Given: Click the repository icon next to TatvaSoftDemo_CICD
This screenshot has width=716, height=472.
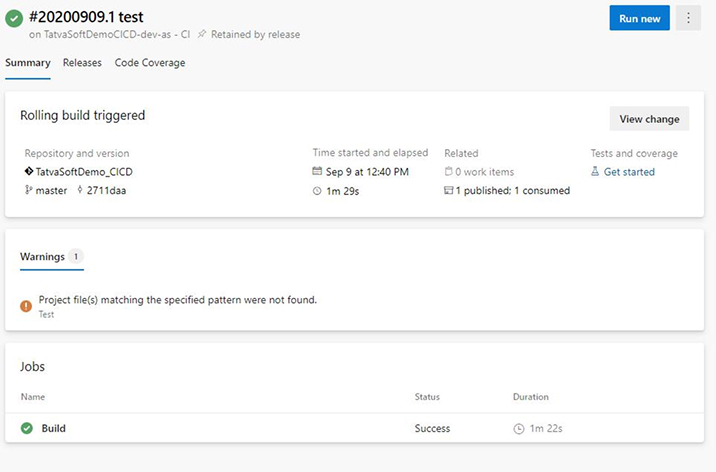Looking at the screenshot, I should 28,172.
